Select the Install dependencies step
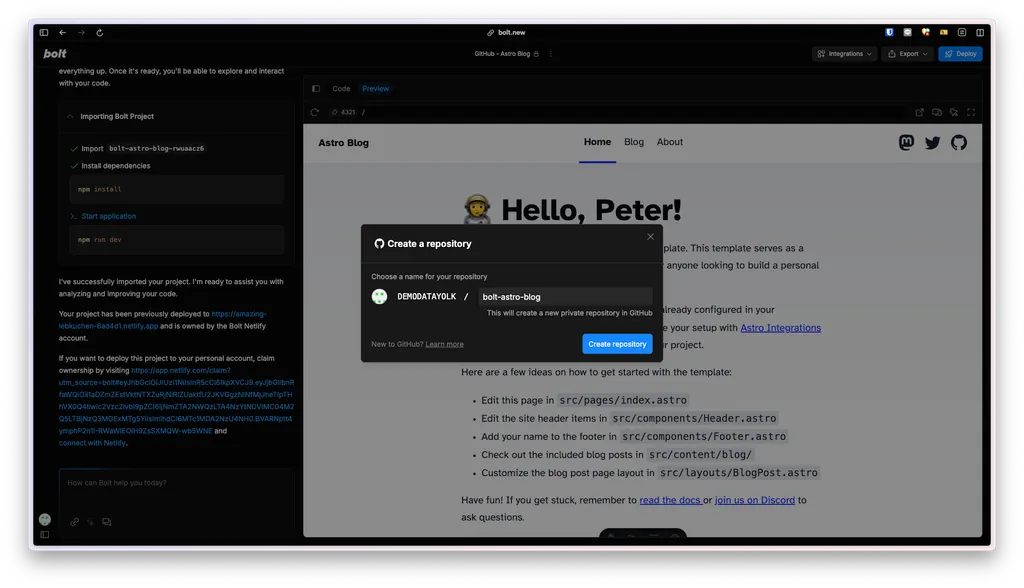The width and height of the screenshot is (1024, 588). point(110,166)
